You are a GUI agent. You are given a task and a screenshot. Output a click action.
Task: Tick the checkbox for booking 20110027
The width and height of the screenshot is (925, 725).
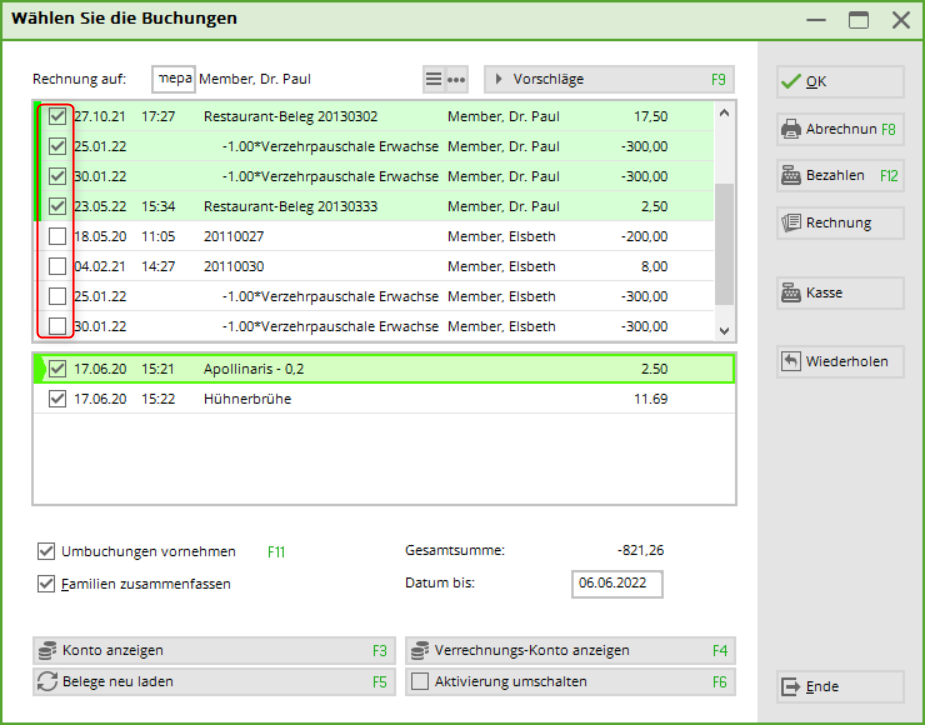(58, 237)
